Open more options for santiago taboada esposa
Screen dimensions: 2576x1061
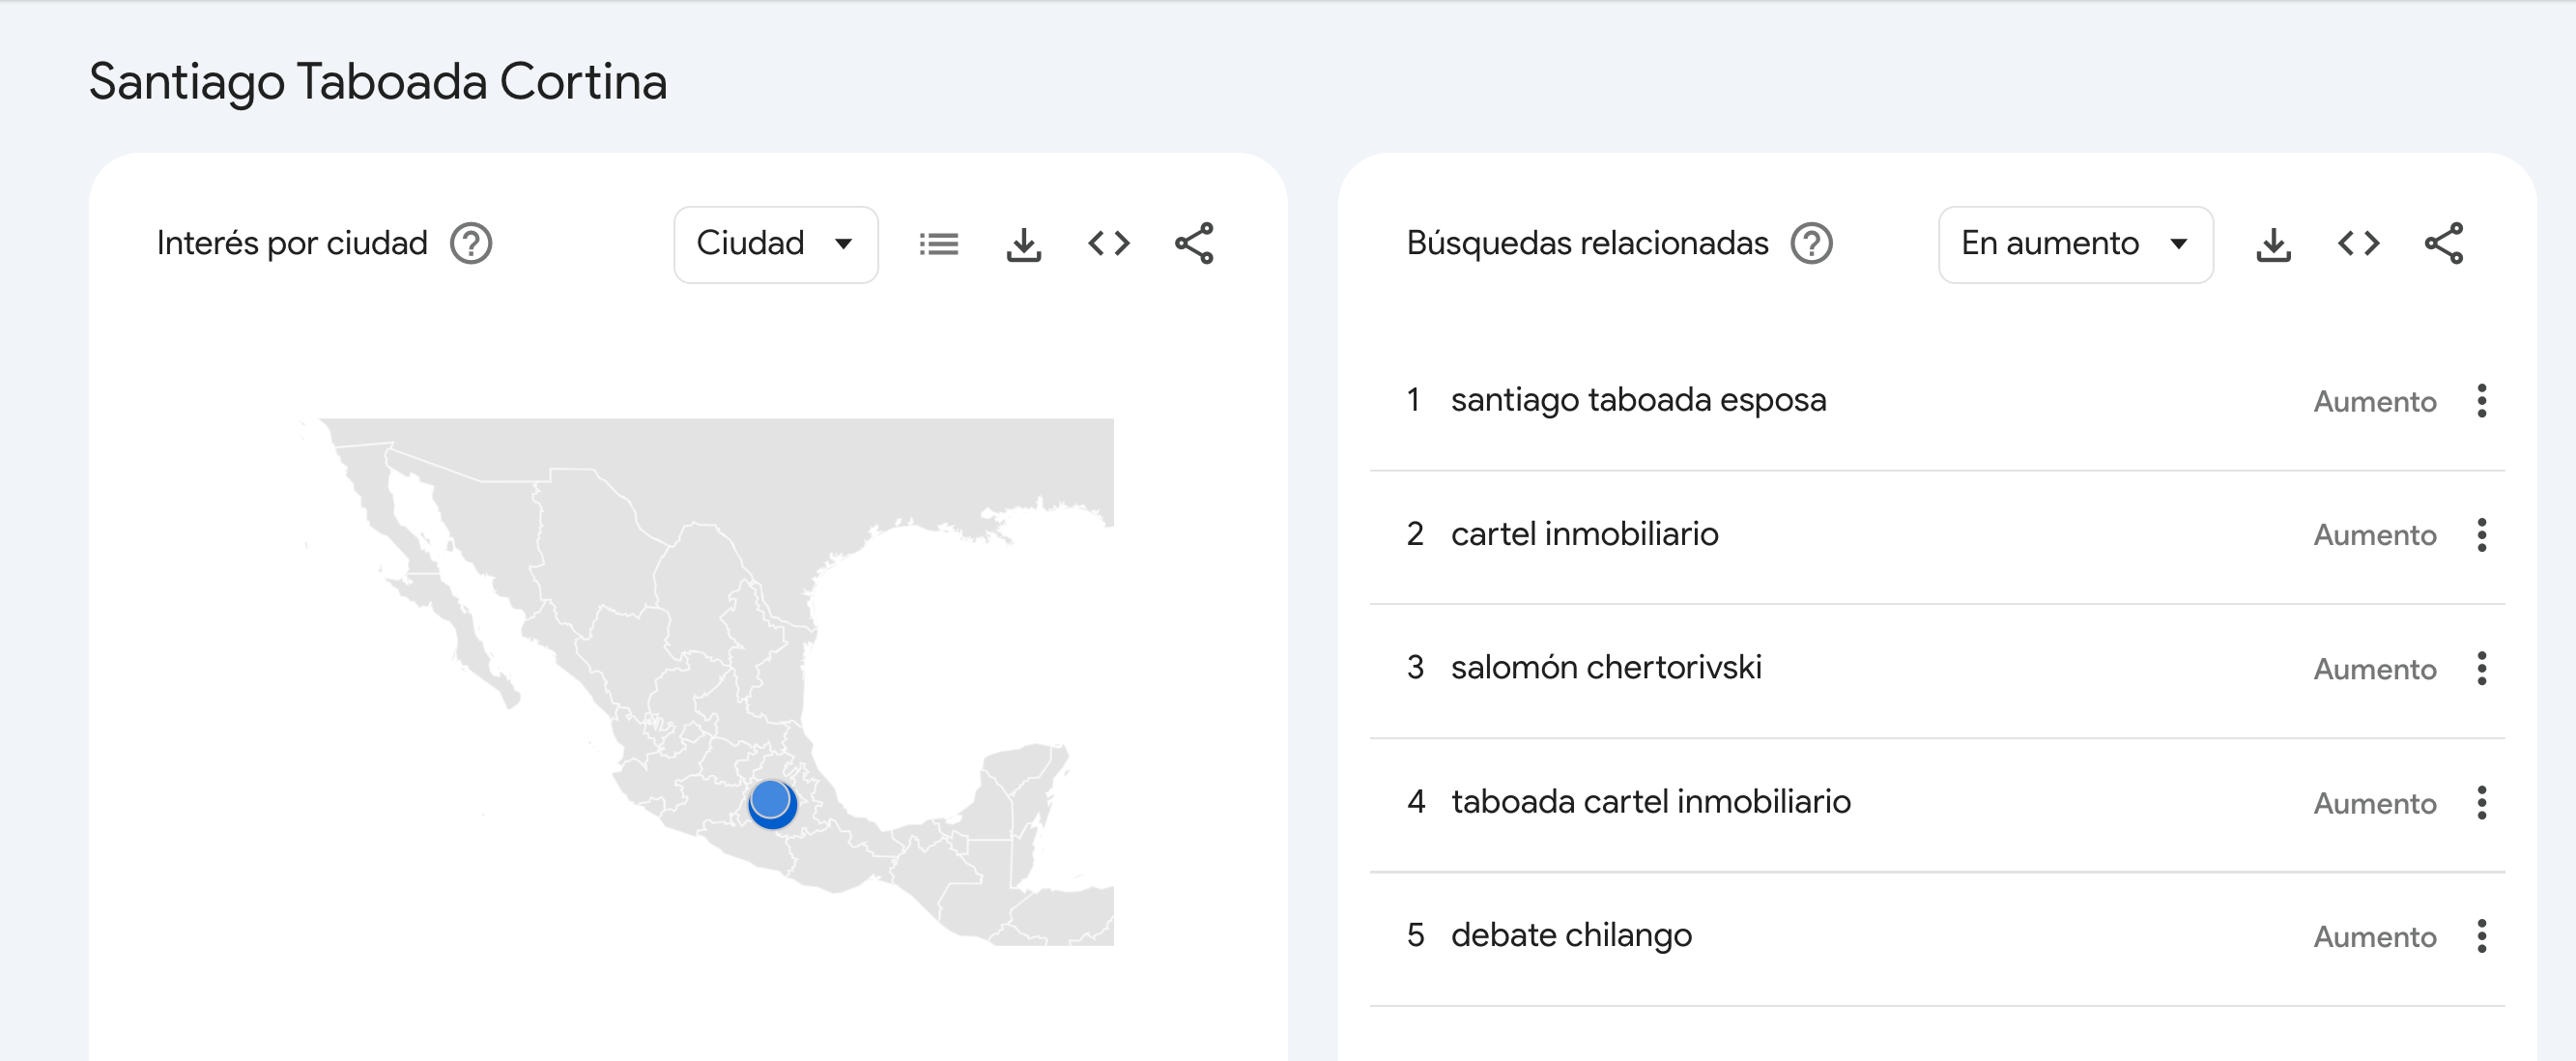(x=2481, y=401)
